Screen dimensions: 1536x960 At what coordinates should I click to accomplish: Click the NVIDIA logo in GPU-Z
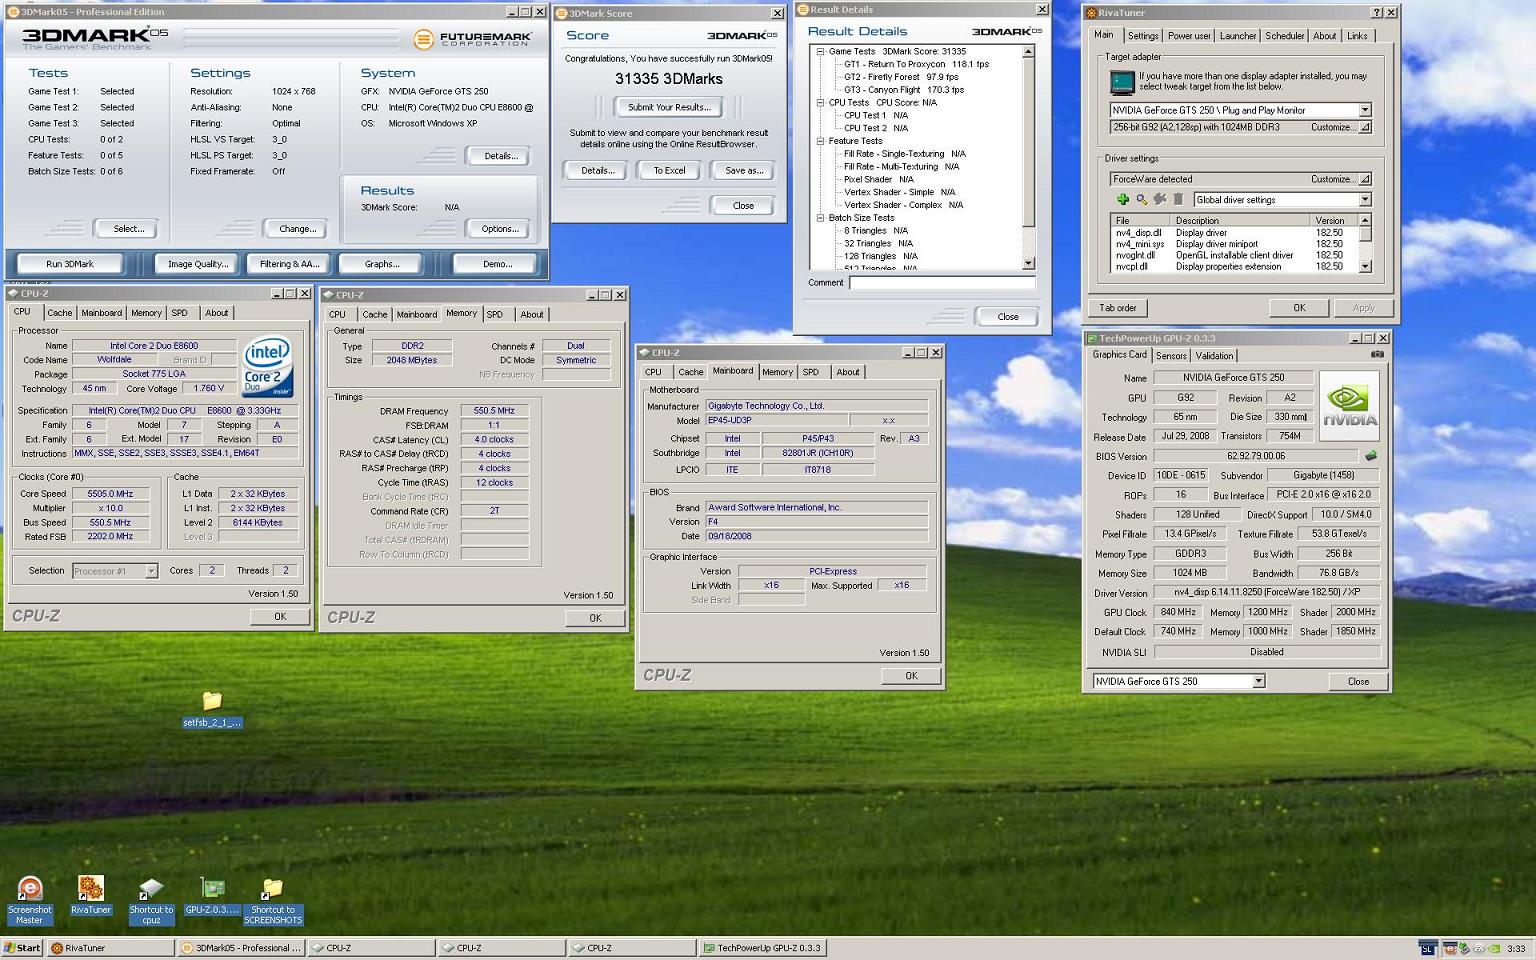coord(1349,406)
